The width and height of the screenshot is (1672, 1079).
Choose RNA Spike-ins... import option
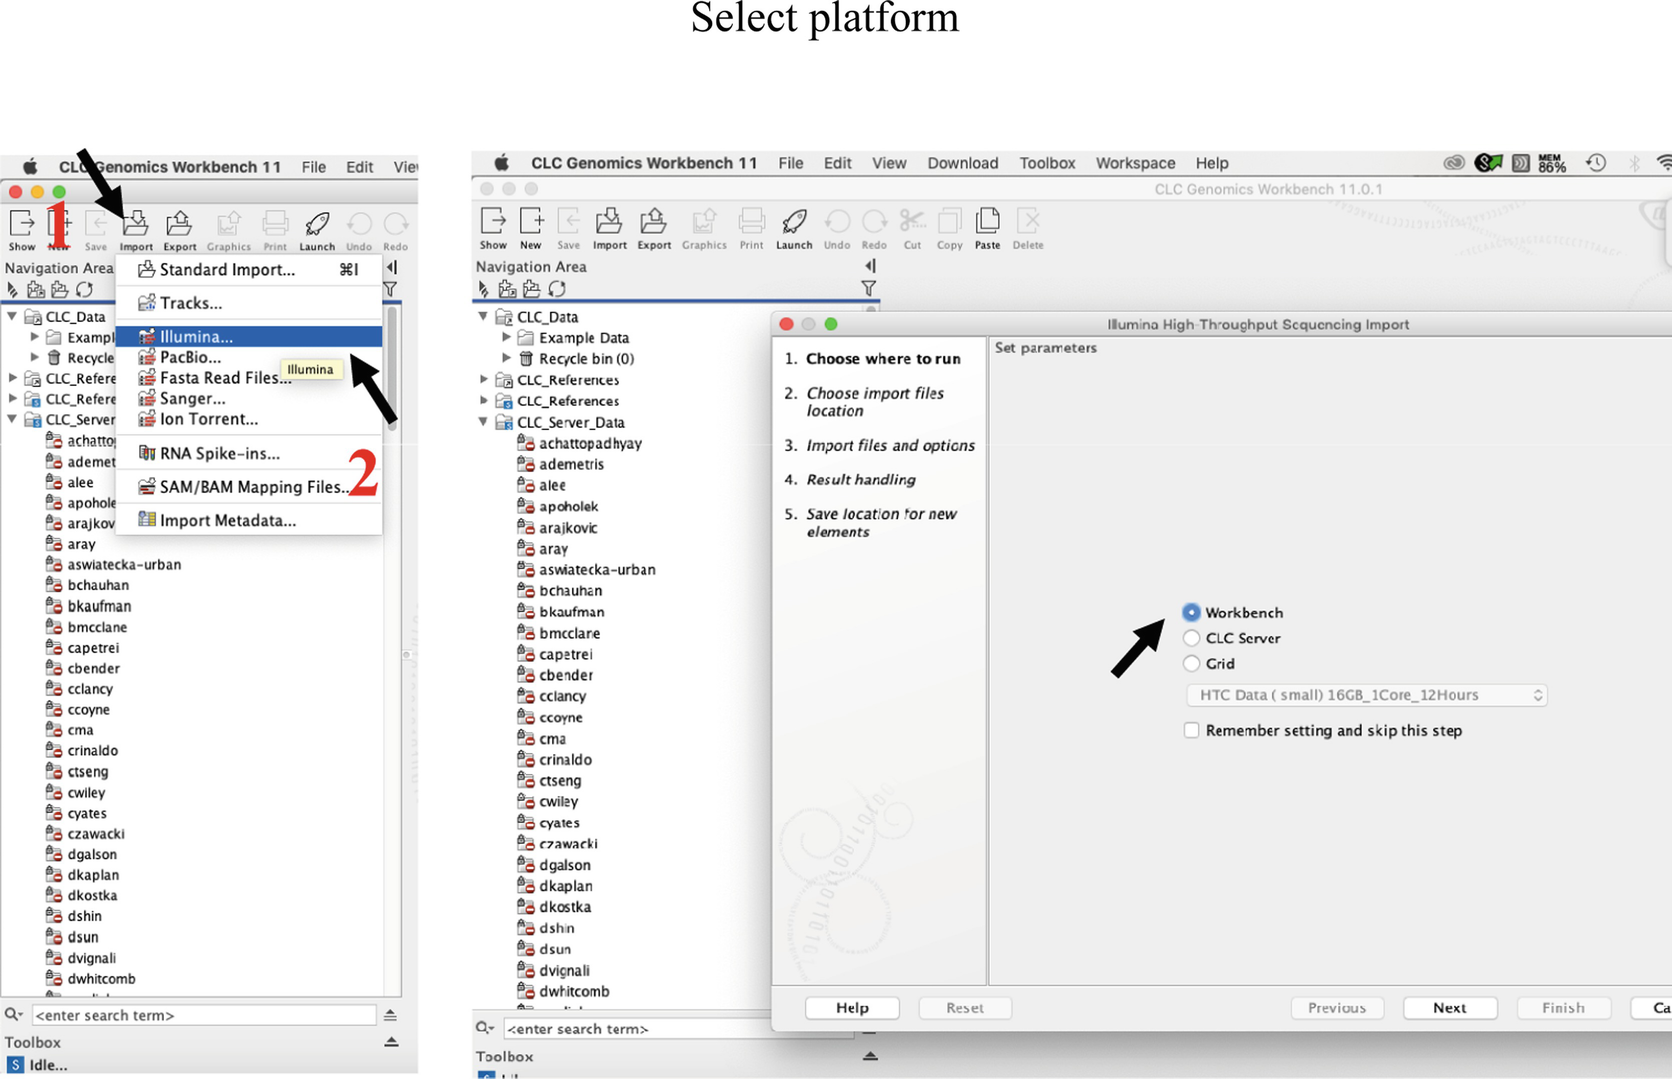pyautogui.click(x=249, y=454)
